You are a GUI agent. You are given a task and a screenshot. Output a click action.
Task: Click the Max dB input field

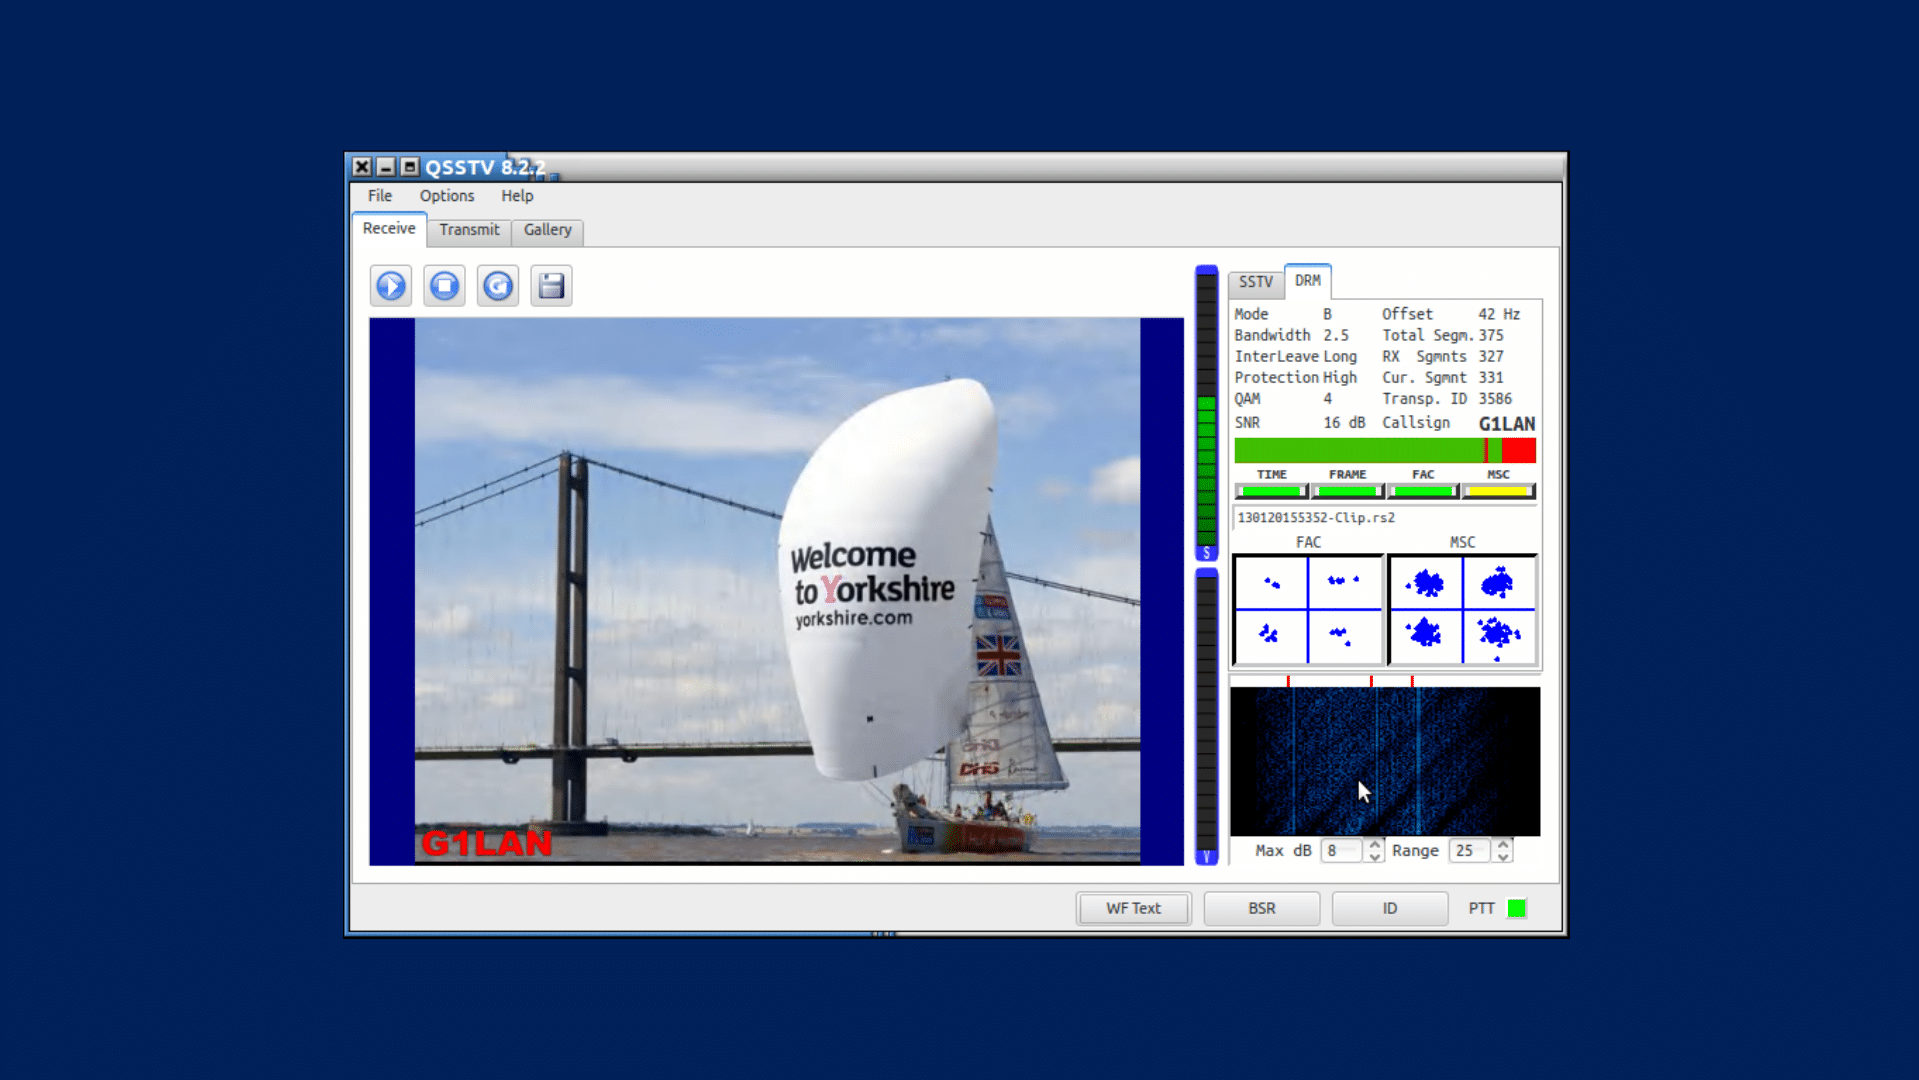[1343, 851]
